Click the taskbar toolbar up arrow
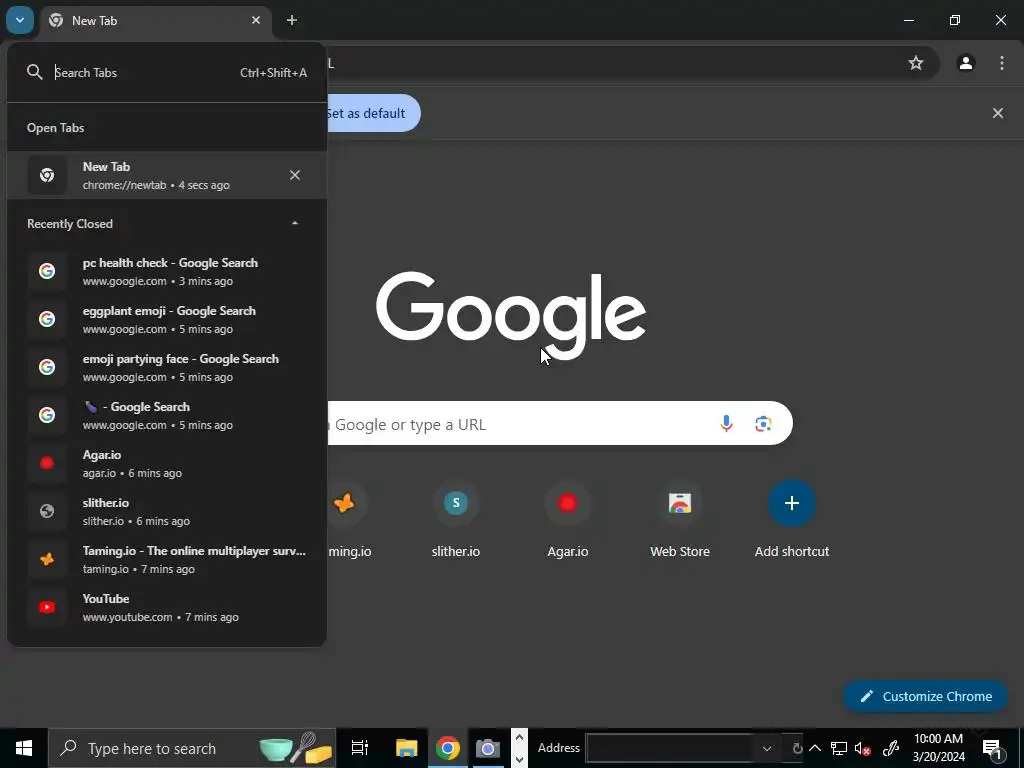1024x768 pixels. point(519,738)
